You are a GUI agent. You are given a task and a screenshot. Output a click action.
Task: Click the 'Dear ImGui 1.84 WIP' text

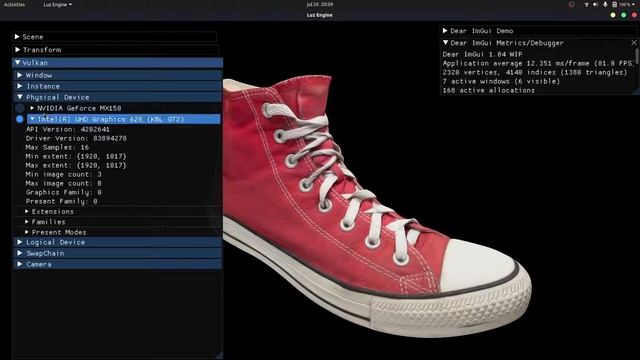(x=482, y=54)
